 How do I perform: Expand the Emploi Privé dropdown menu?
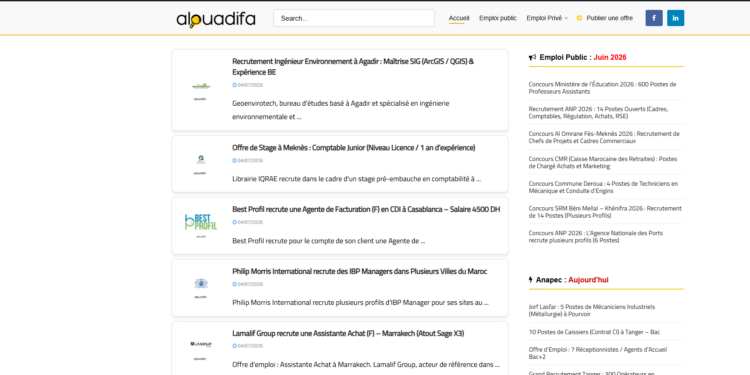click(x=547, y=18)
